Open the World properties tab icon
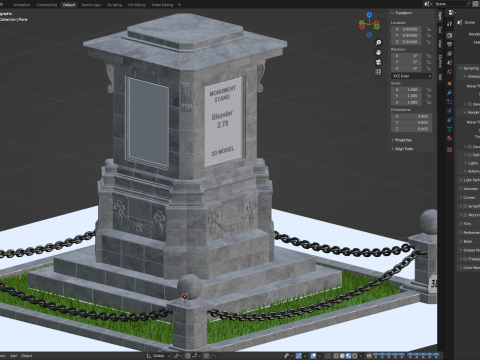The width and height of the screenshot is (480, 360). (x=450, y=72)
